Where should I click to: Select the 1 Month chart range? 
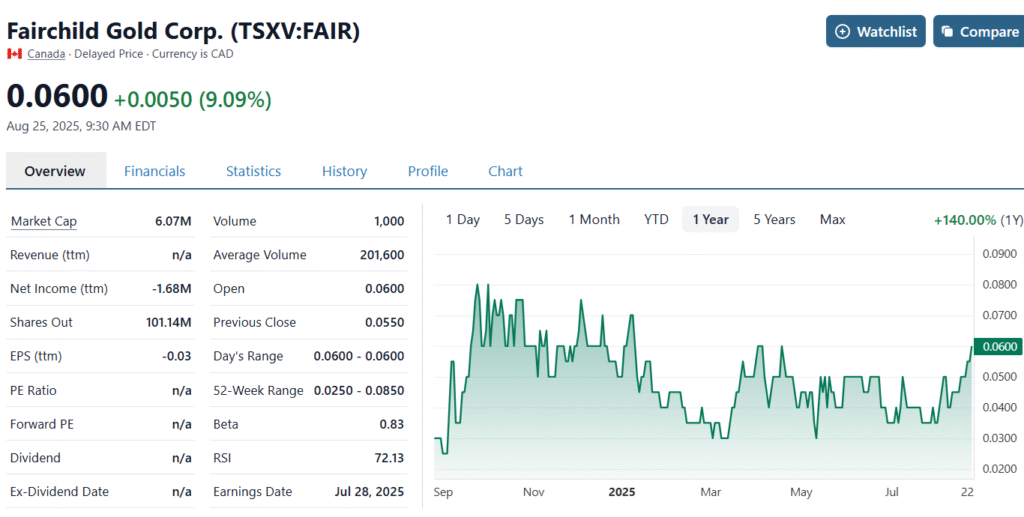(x=594, y=219)
